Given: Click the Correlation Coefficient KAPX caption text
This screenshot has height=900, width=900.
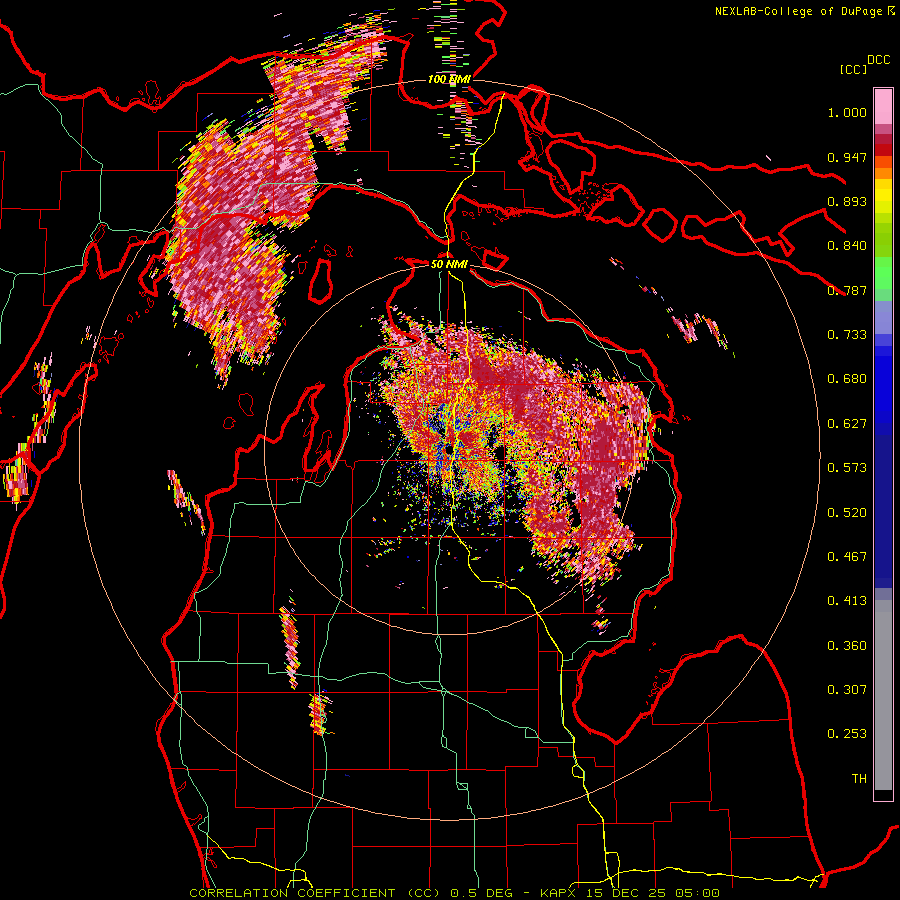Looking at the screenshot, I should [454, 893].
